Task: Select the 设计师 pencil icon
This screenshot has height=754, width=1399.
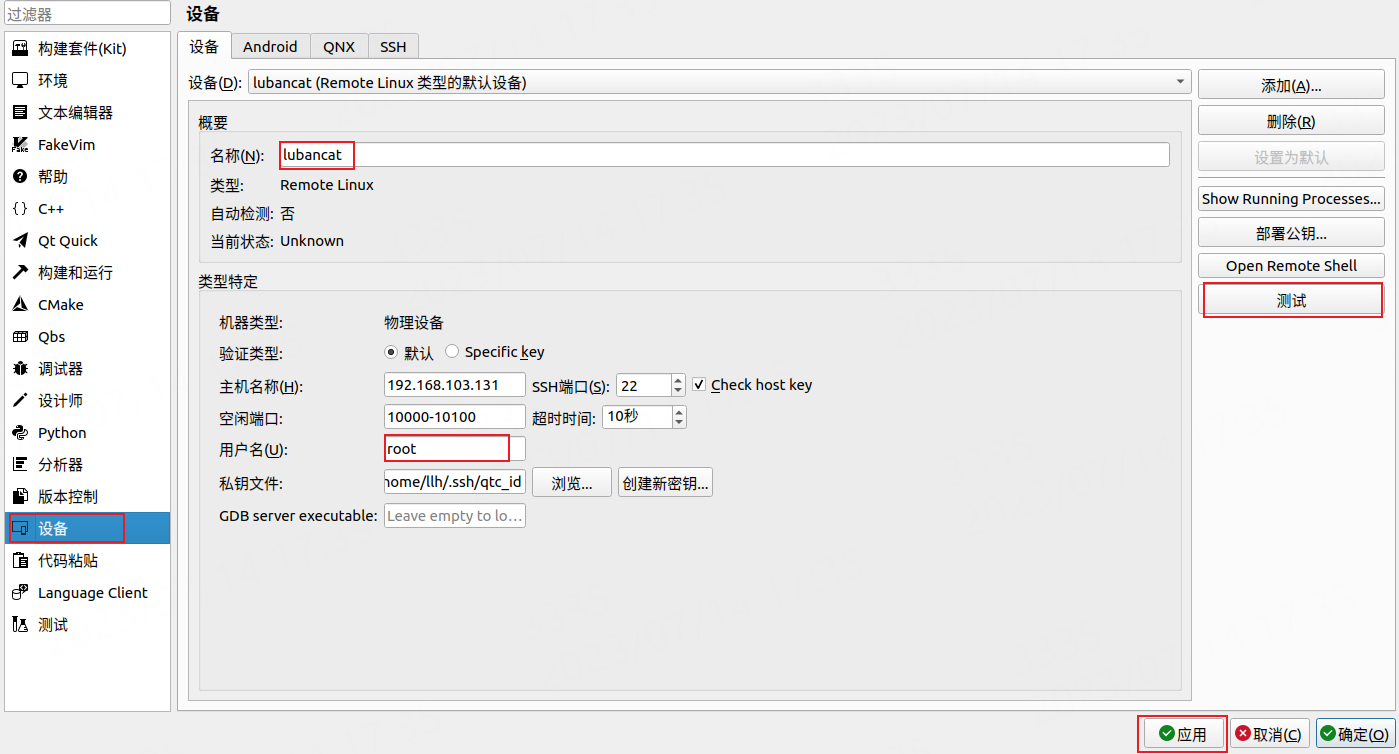Action: pyautogui.click(x=19, y=401)
